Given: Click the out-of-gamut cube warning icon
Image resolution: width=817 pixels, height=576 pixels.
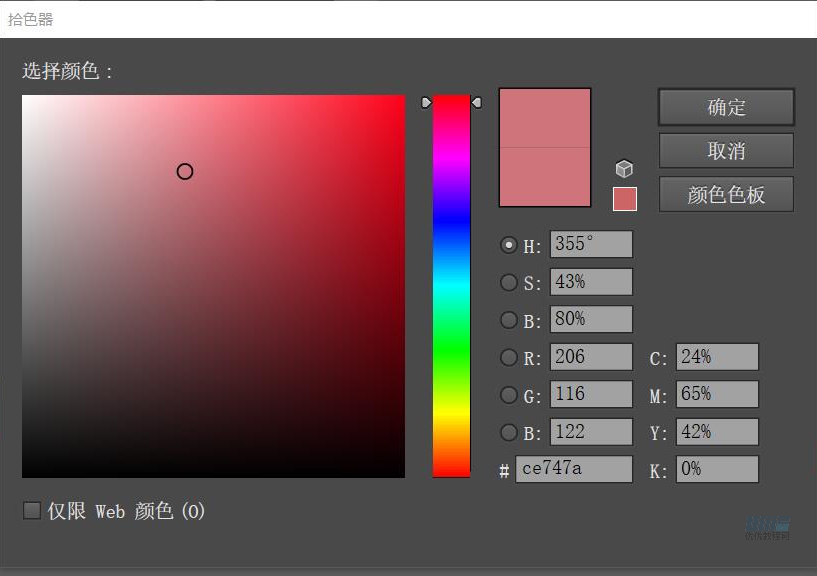Looking at the screenshot, I should pos(624,169).
